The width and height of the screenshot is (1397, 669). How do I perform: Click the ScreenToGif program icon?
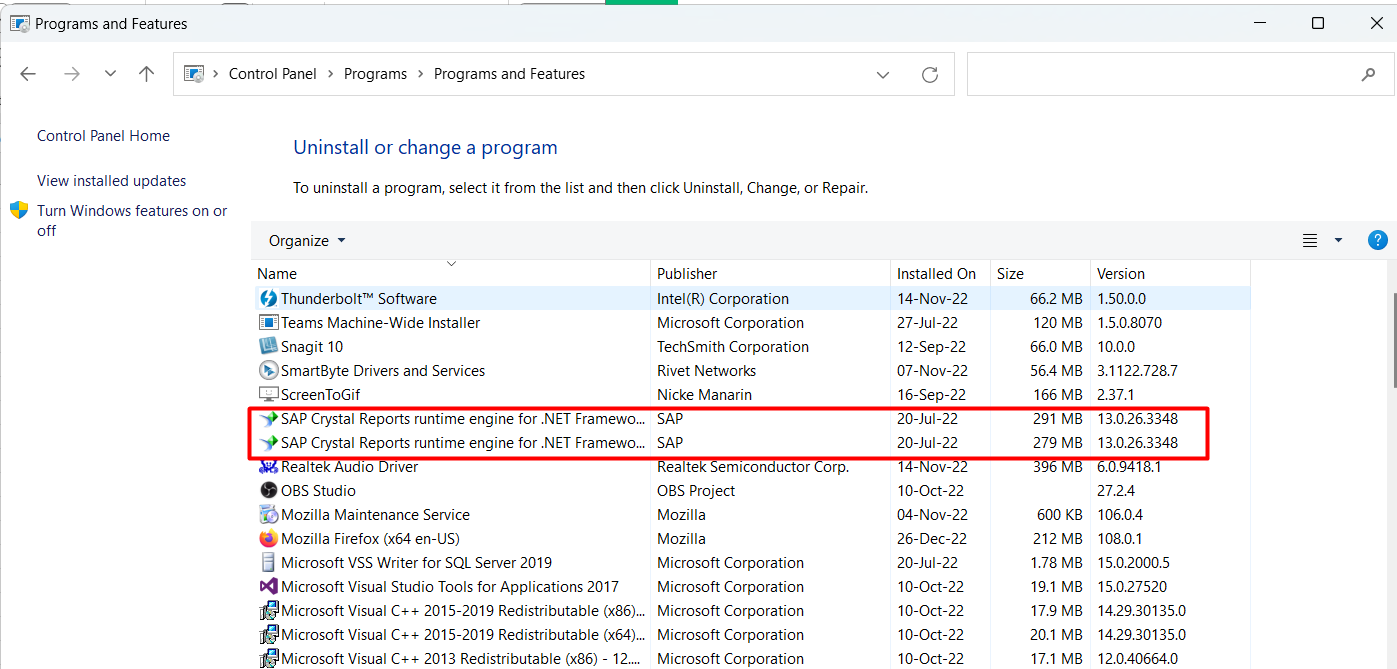(268, 395)
